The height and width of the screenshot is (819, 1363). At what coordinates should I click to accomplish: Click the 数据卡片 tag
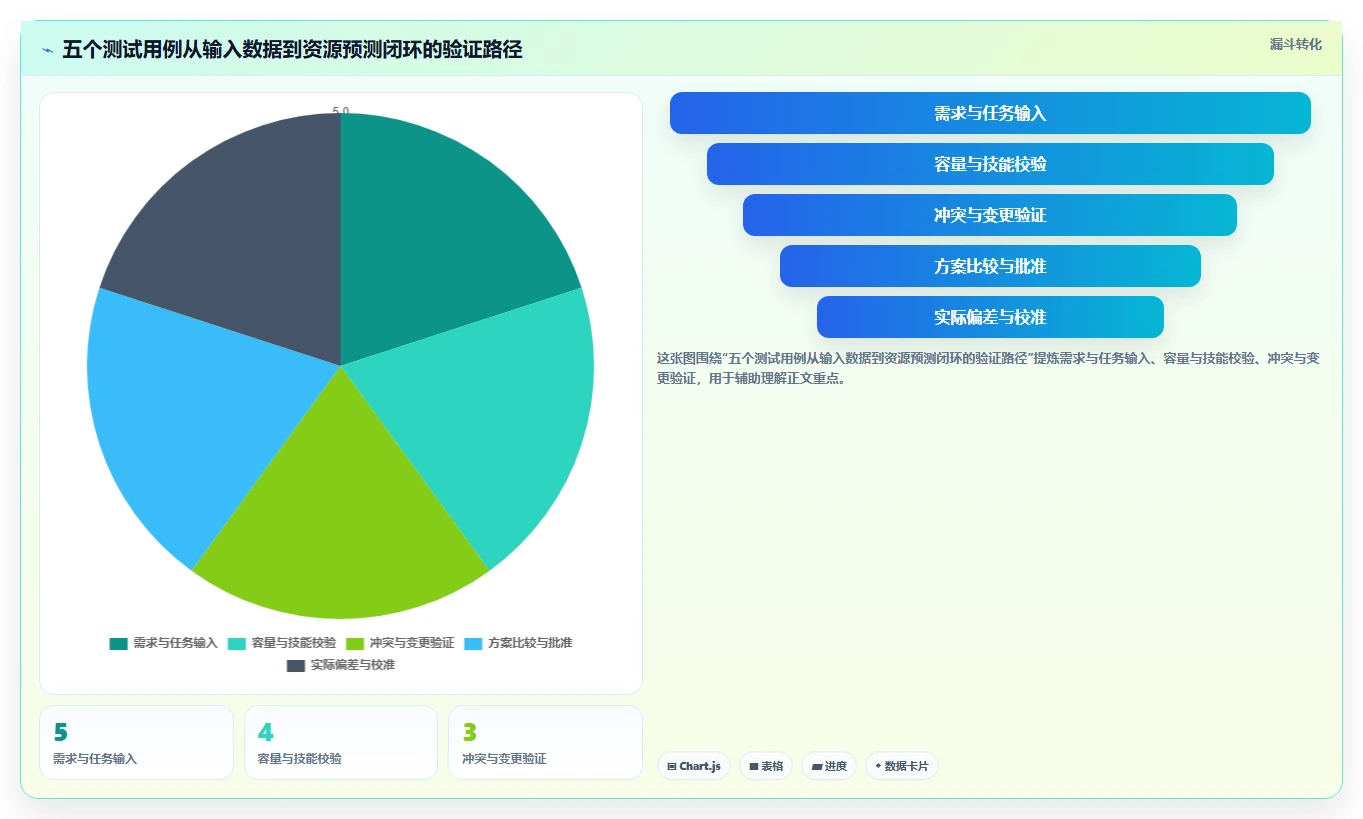902,766
